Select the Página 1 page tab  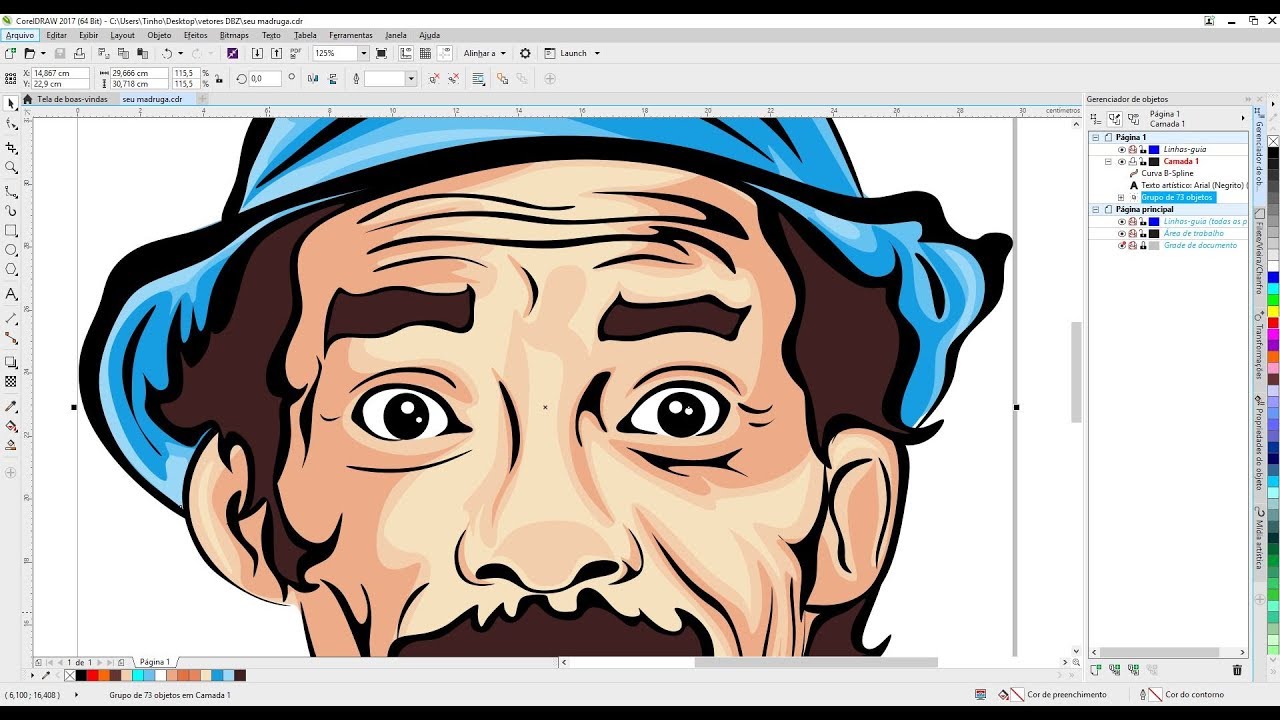pyautogui.click(x=154, y=662)
